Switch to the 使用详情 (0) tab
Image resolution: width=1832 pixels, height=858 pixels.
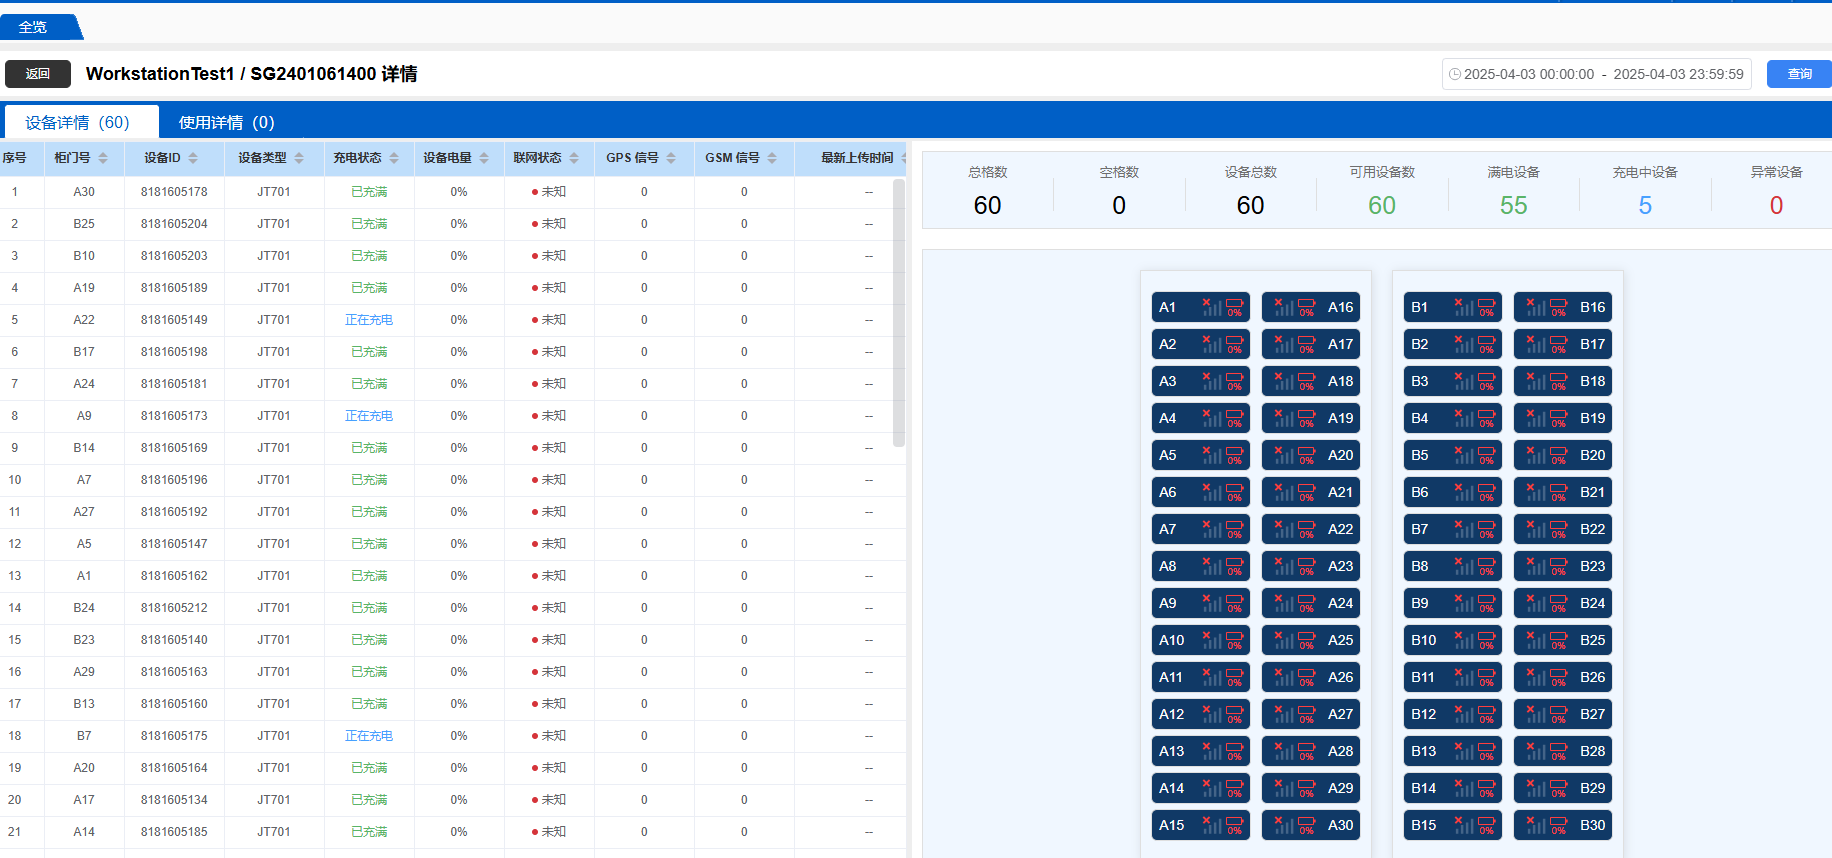coord(226,122)
